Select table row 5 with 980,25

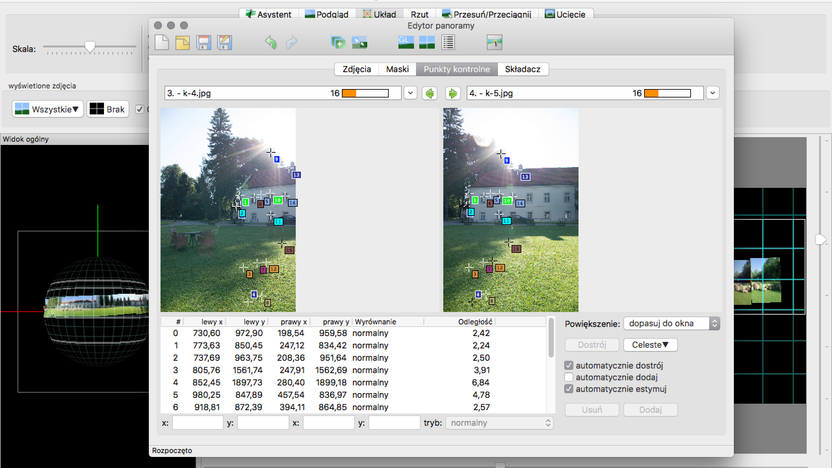353,395
